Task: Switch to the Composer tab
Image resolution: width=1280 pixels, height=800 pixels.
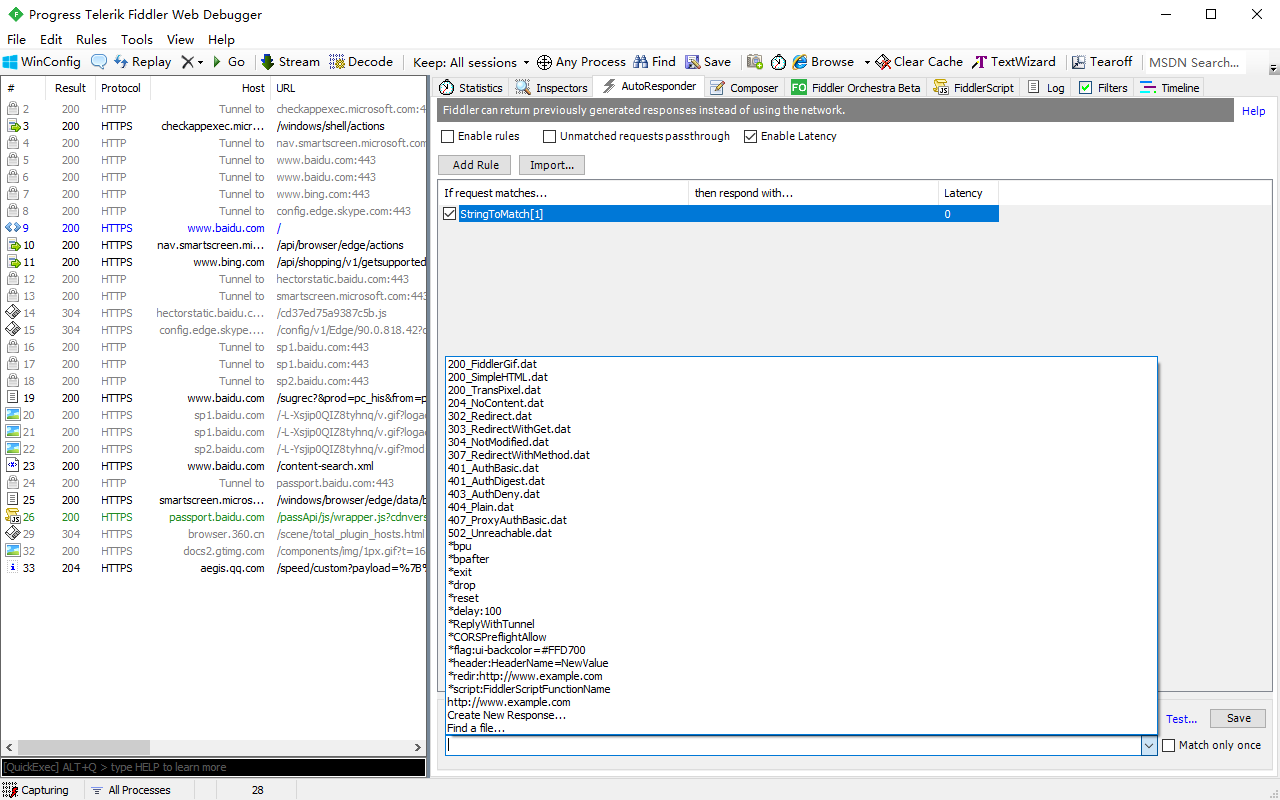Action: pyautogui.click(x=744, y=88)
